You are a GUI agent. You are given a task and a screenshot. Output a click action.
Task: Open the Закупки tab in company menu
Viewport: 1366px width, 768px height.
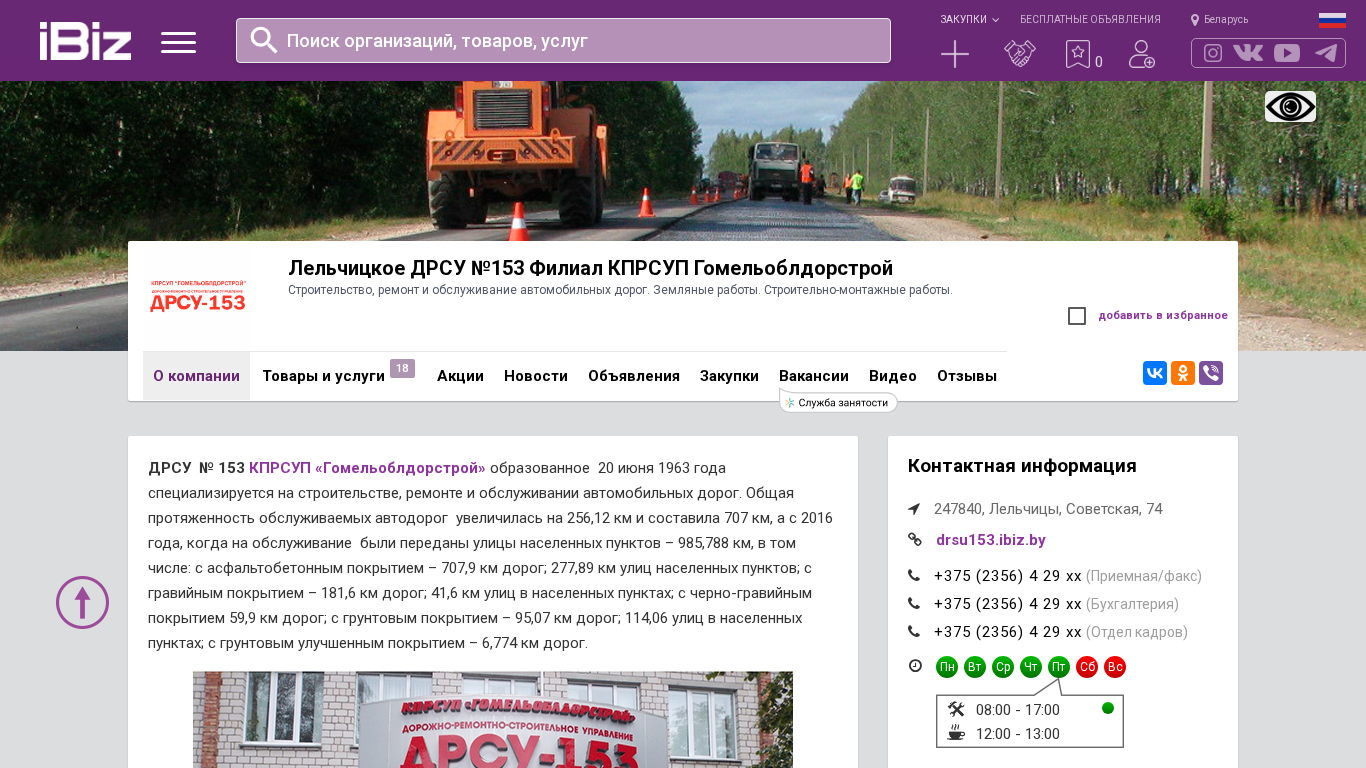click(729, 376)
